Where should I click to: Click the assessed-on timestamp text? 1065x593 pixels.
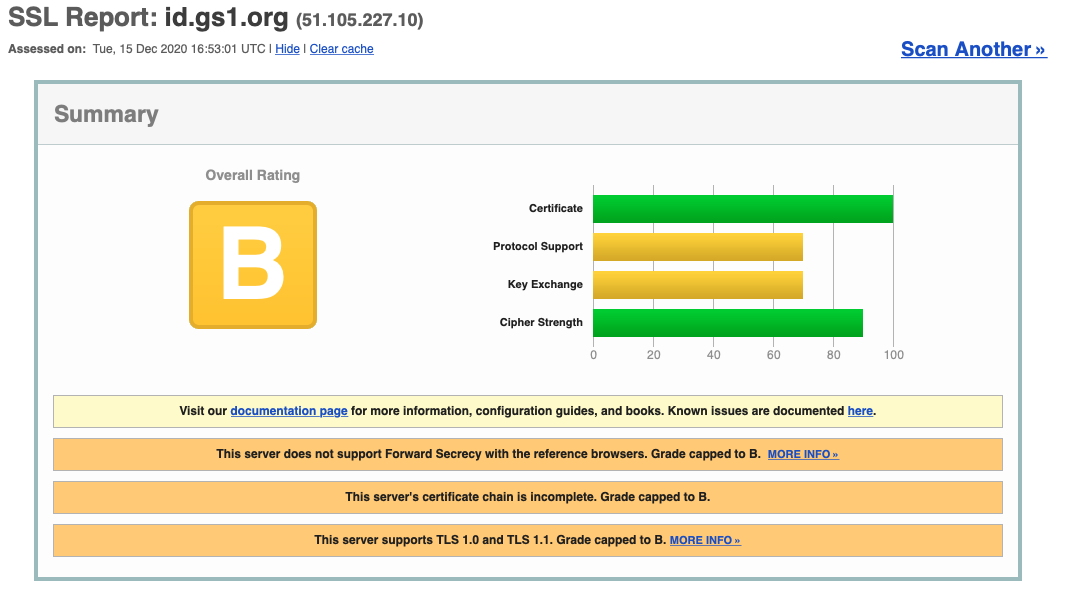(x=180, y=49)
